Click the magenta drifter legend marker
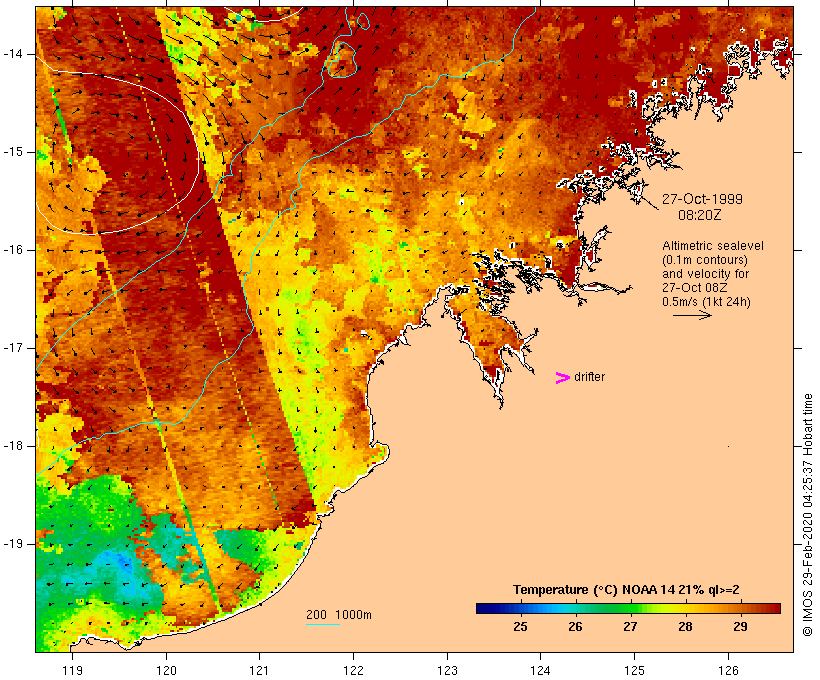820x680 pixels. (x=563, y=378)
